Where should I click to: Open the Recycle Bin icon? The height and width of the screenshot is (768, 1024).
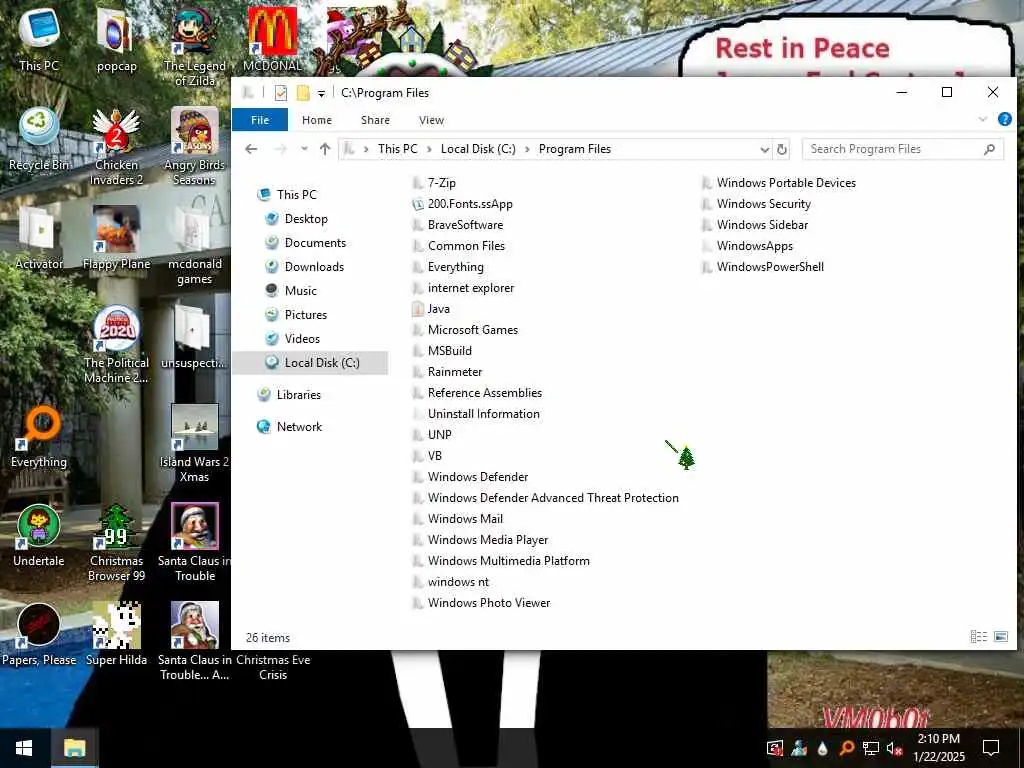pyautogui.click(x=39, y=138)
